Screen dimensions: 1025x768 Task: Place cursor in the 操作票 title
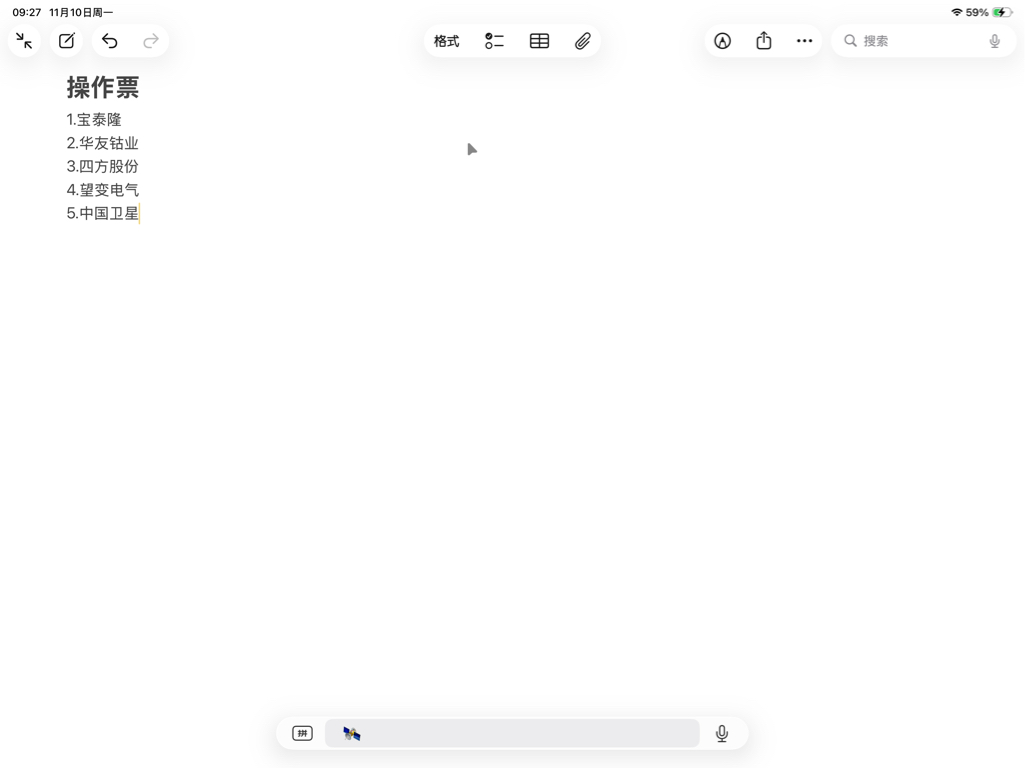tap(103, 88)
